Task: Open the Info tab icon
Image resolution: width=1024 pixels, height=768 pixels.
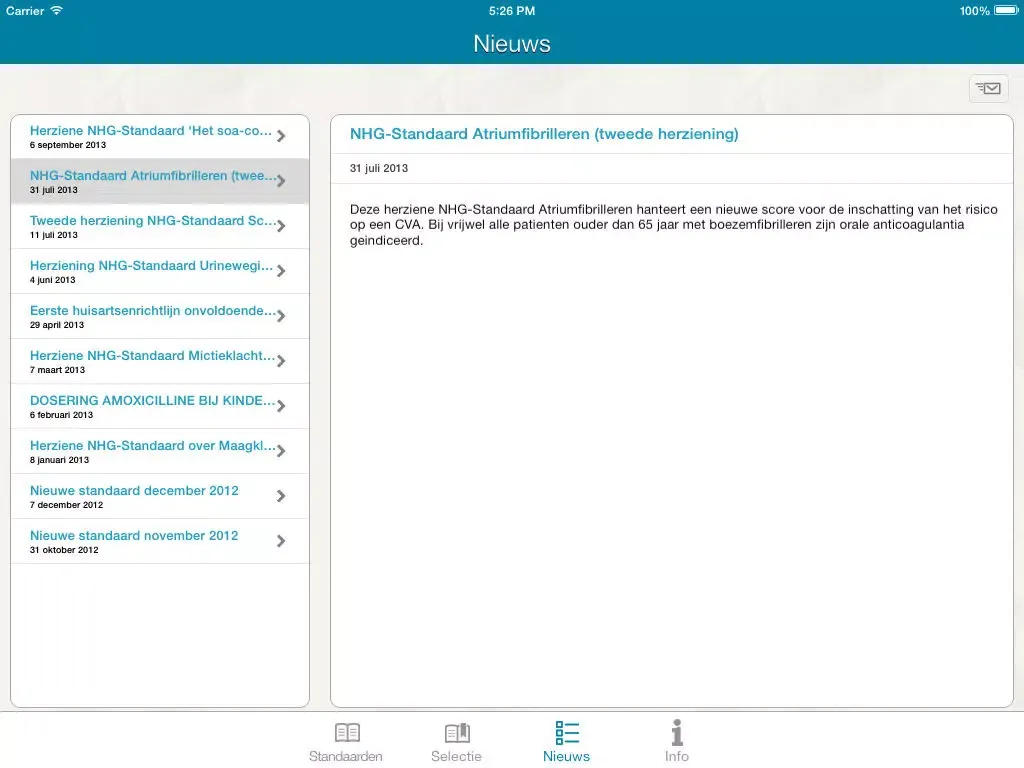Action: point(677,733)
